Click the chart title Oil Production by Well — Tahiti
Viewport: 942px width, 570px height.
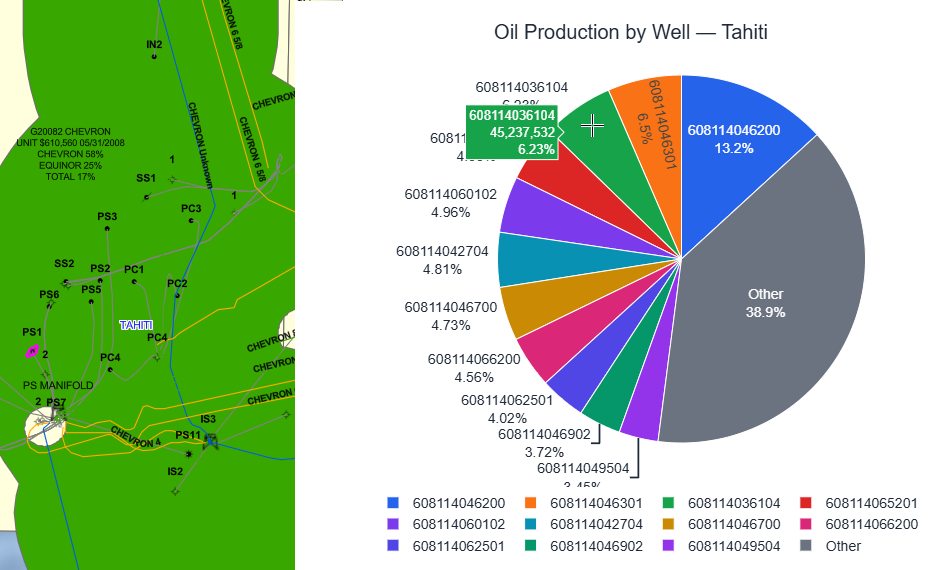pyautogui.click(x=631, y=32)
